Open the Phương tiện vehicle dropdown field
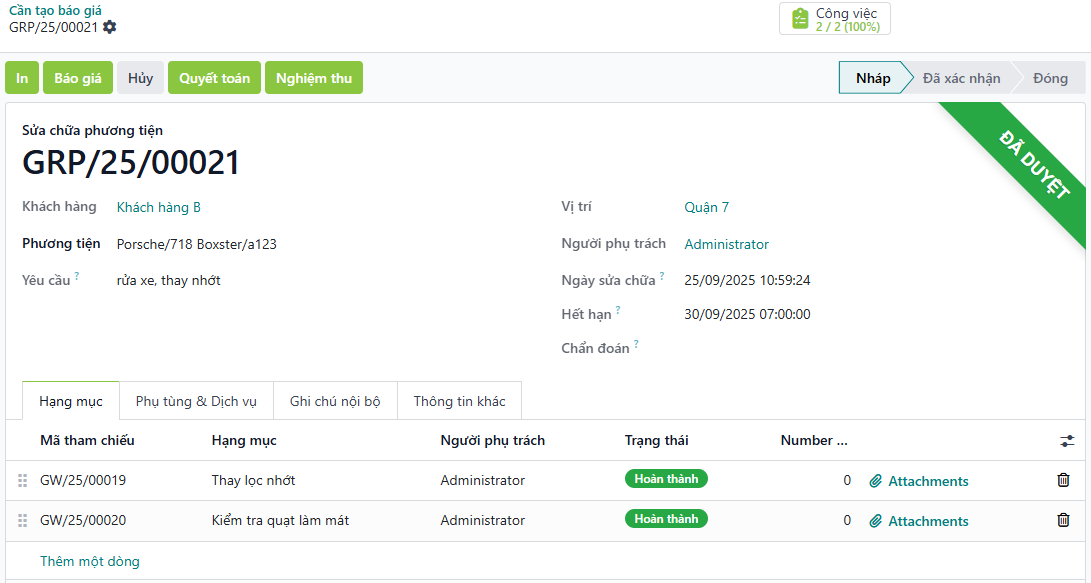 [300, 244]
